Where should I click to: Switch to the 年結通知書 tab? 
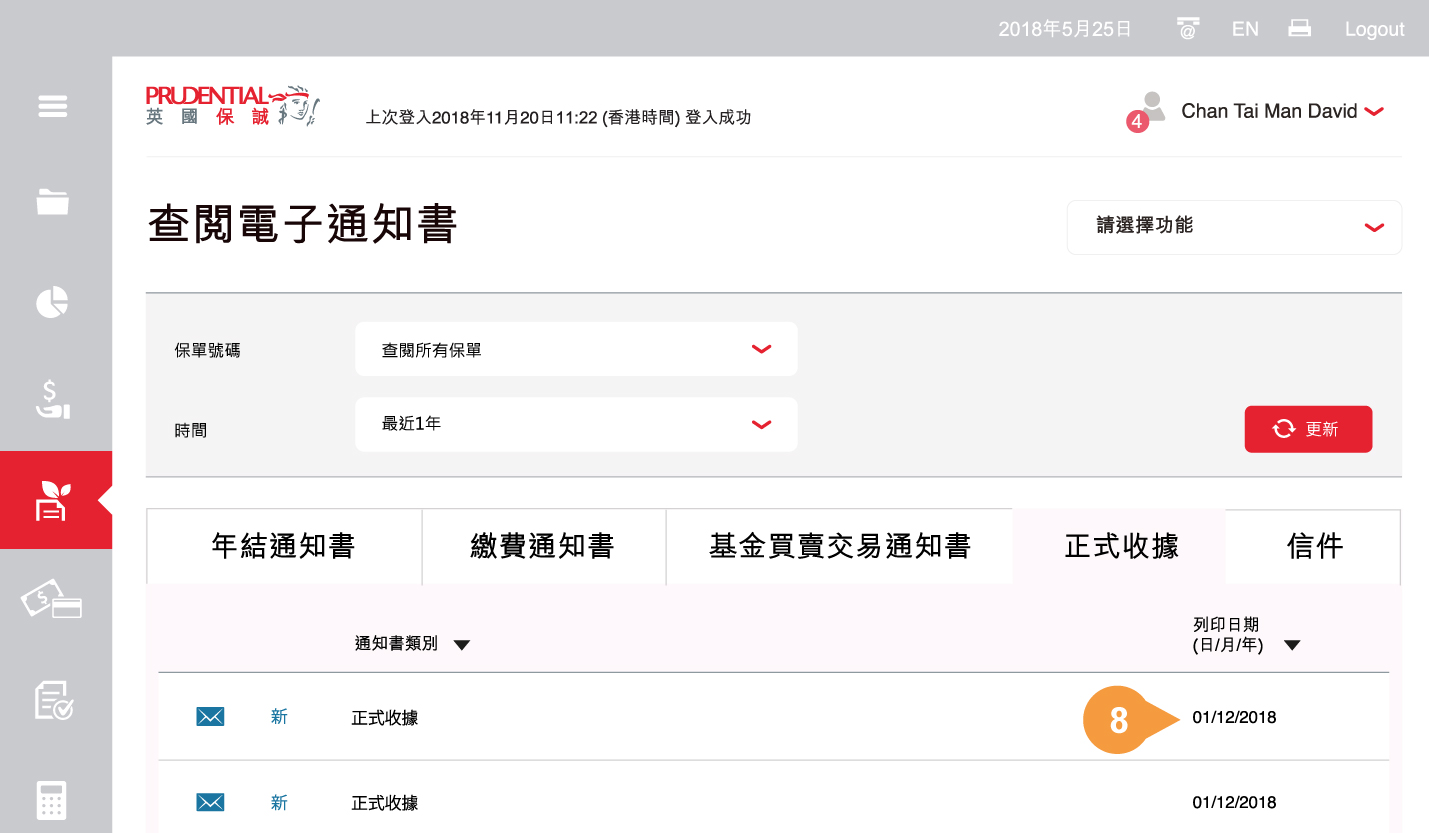[x=284, y=546]
